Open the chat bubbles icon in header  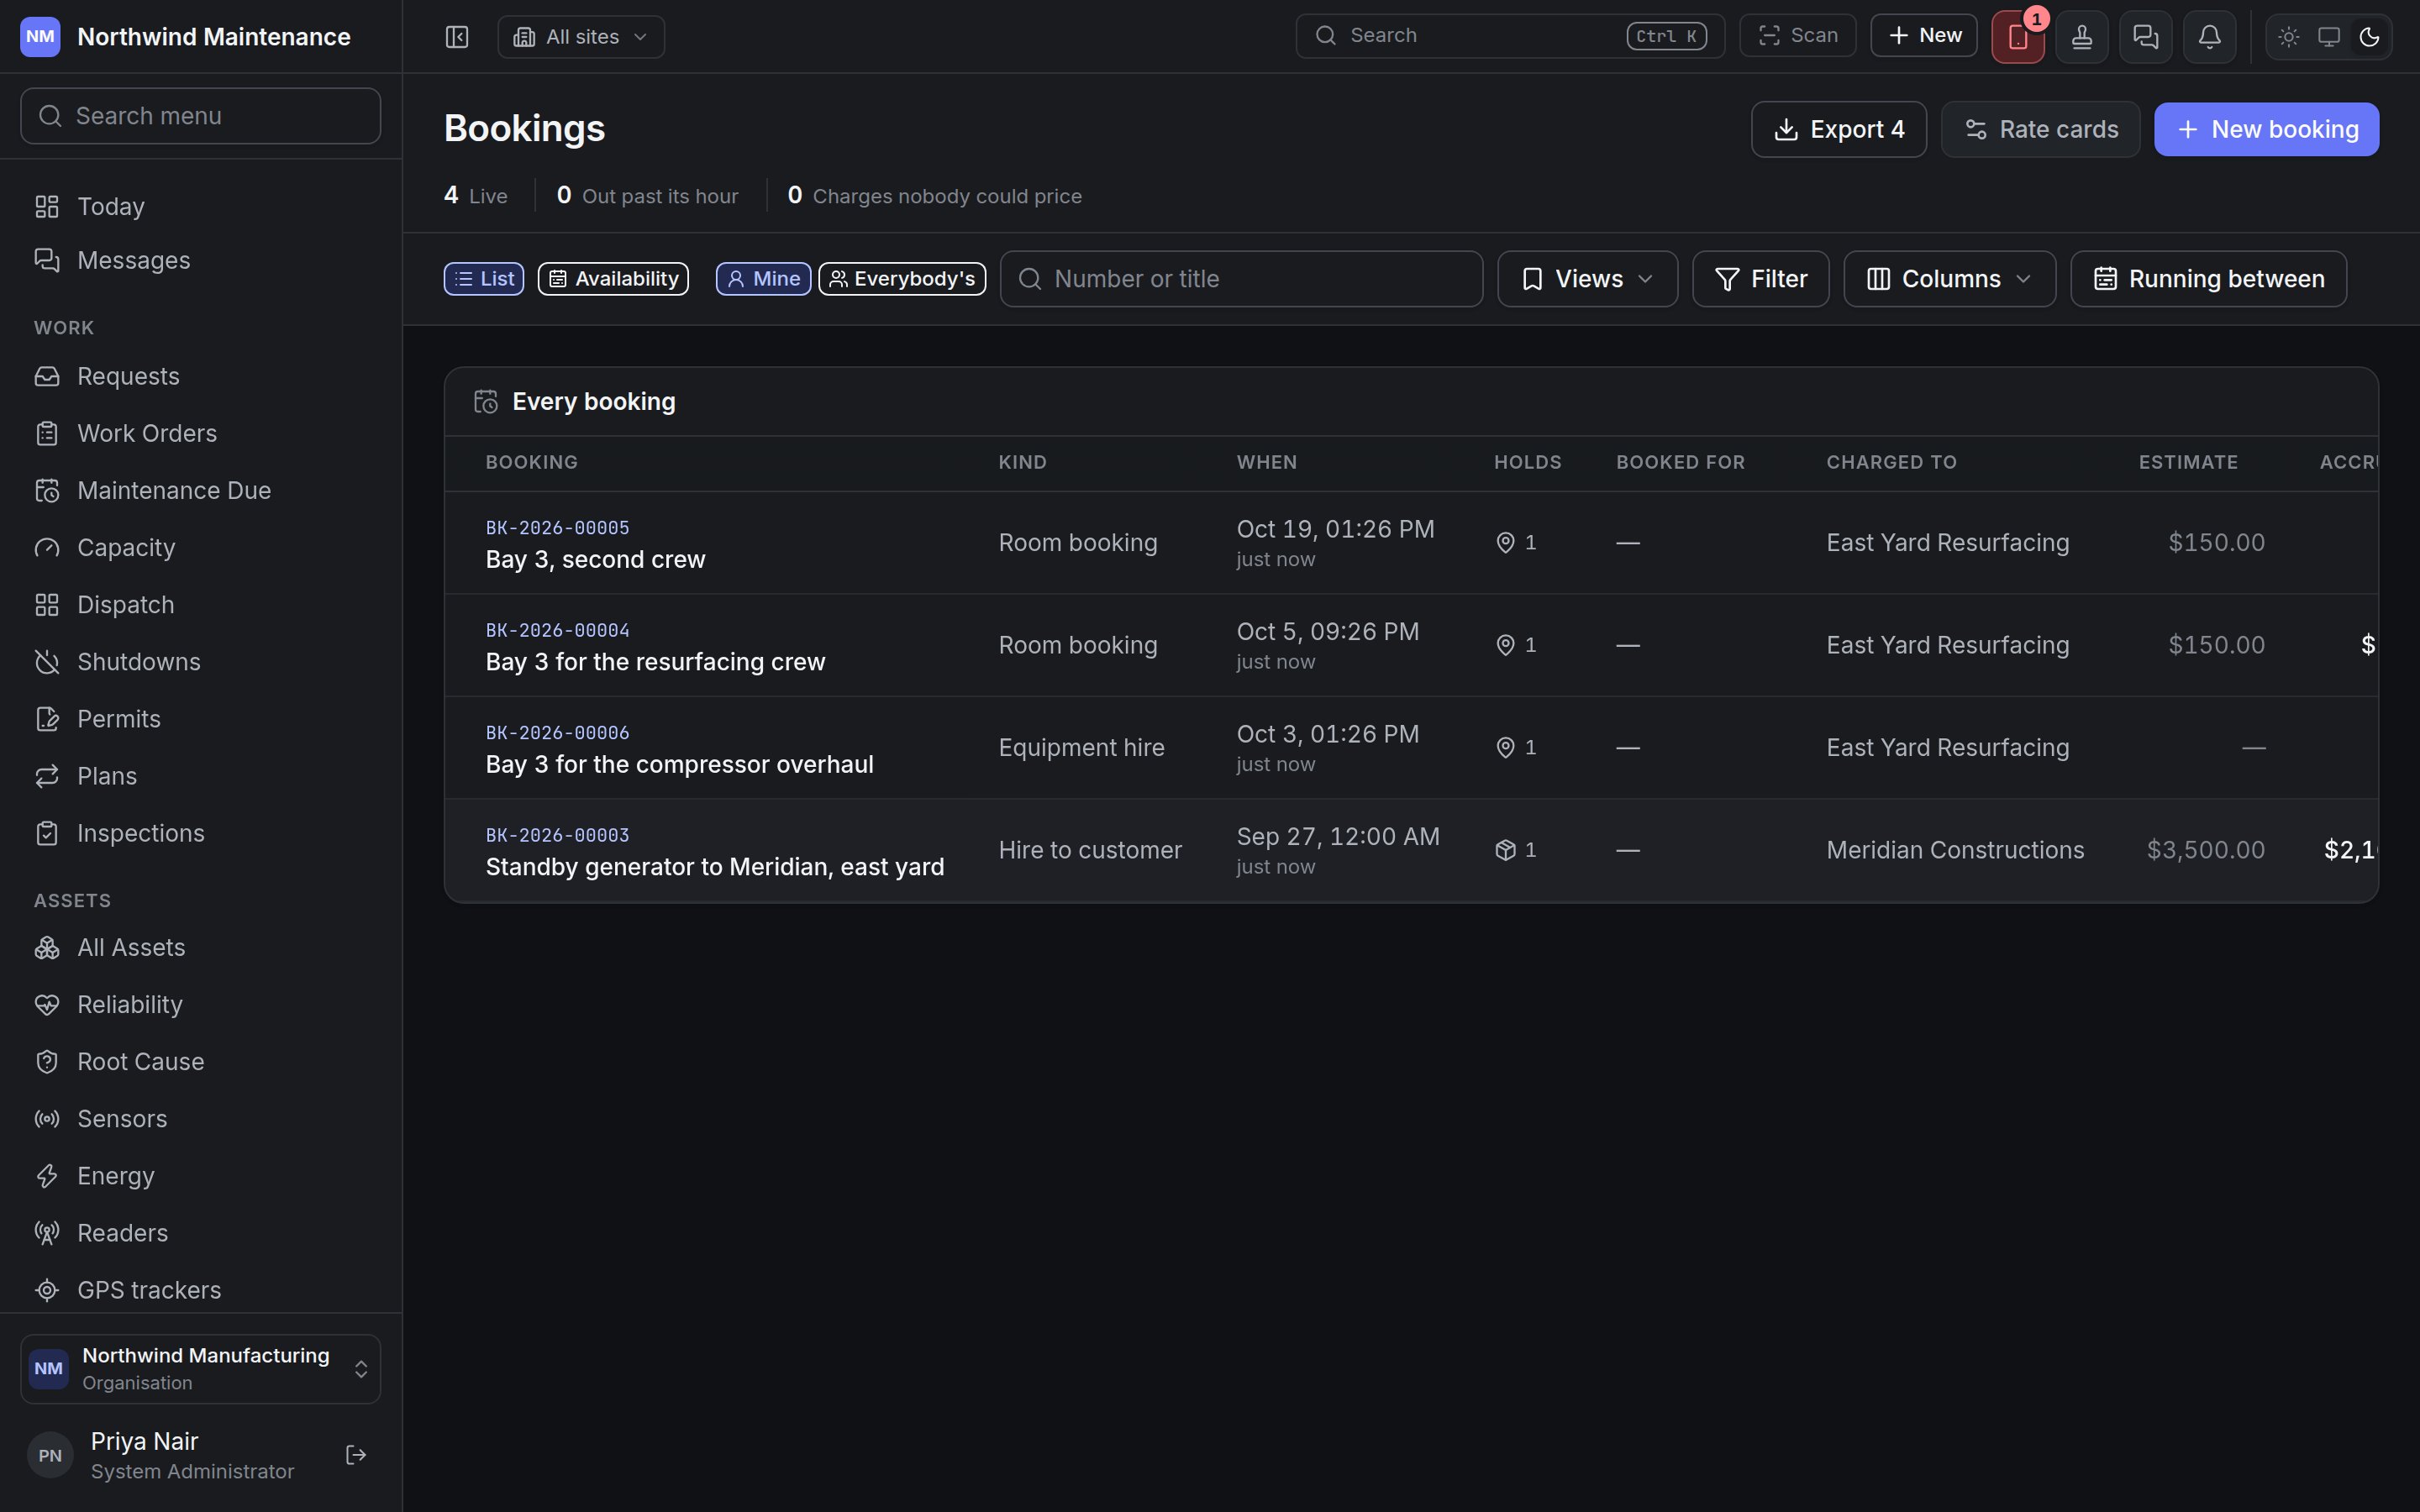click(x=2146, y=37)
